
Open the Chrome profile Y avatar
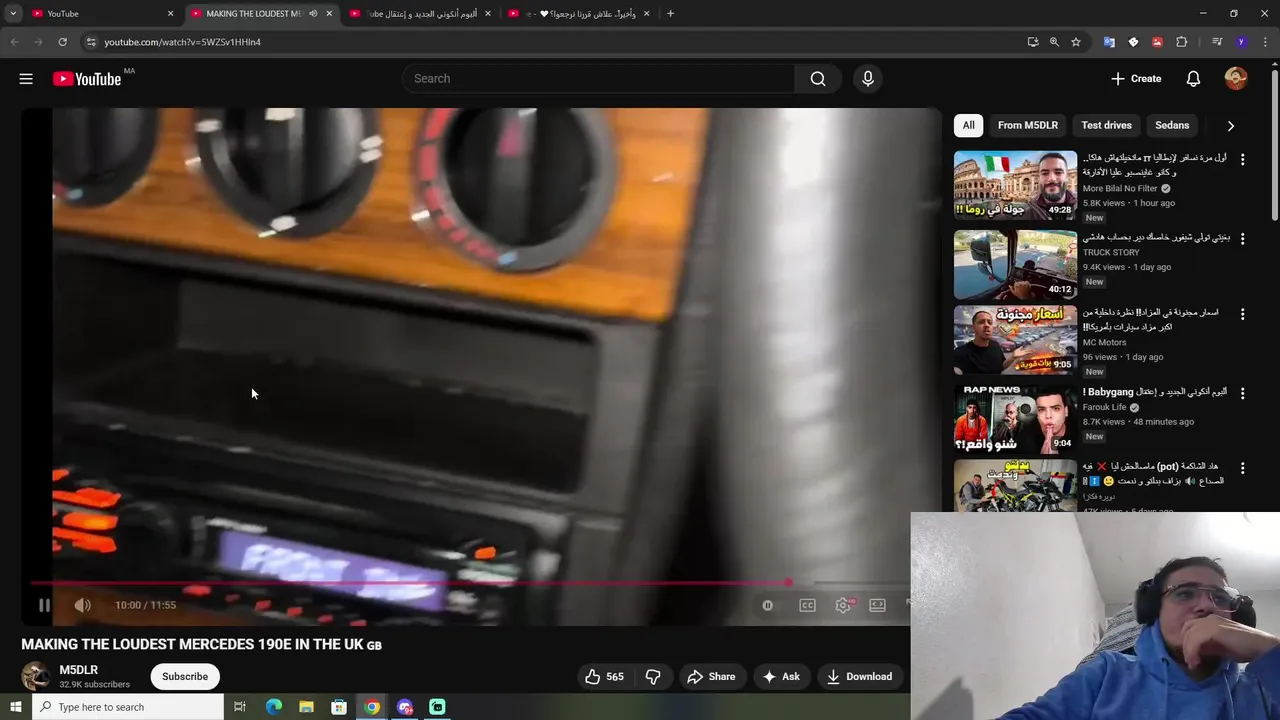[1241, 42]
